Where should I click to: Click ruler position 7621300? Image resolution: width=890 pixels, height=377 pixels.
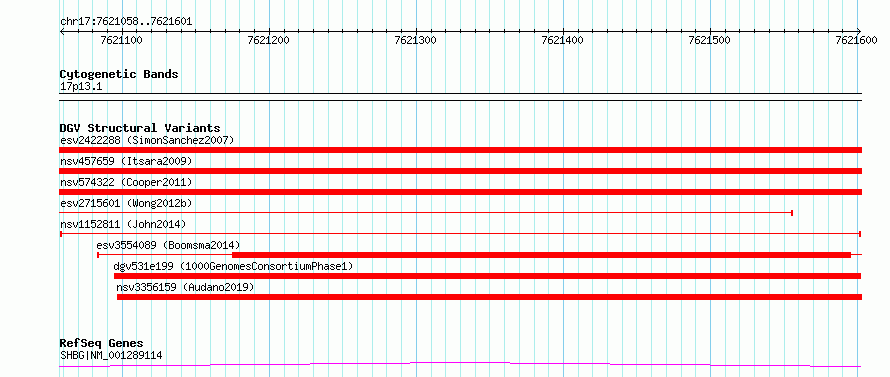(415, 40)
